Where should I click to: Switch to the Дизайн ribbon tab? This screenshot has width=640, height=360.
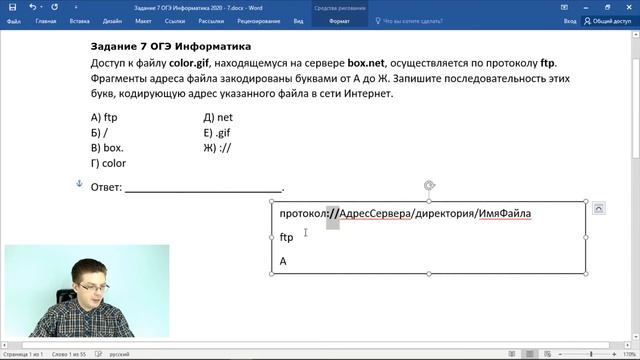[112, 21]
